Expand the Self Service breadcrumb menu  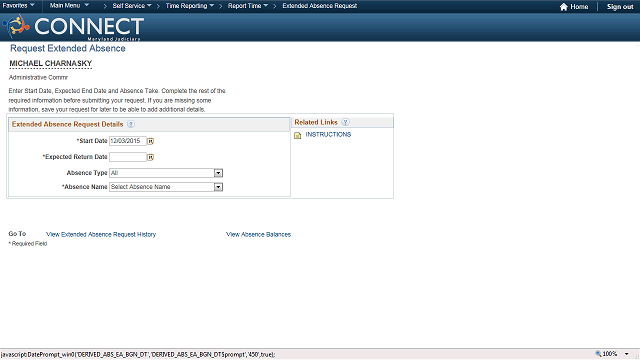pos(132,6)
